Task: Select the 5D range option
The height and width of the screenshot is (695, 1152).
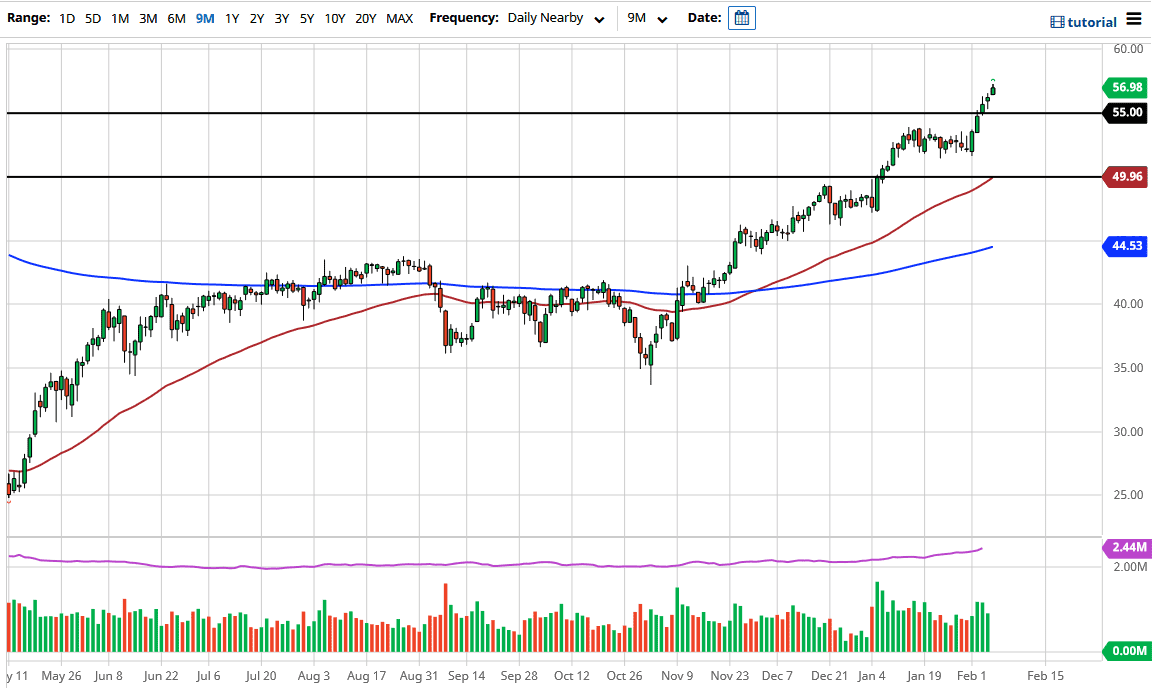Action: [94, 18]
